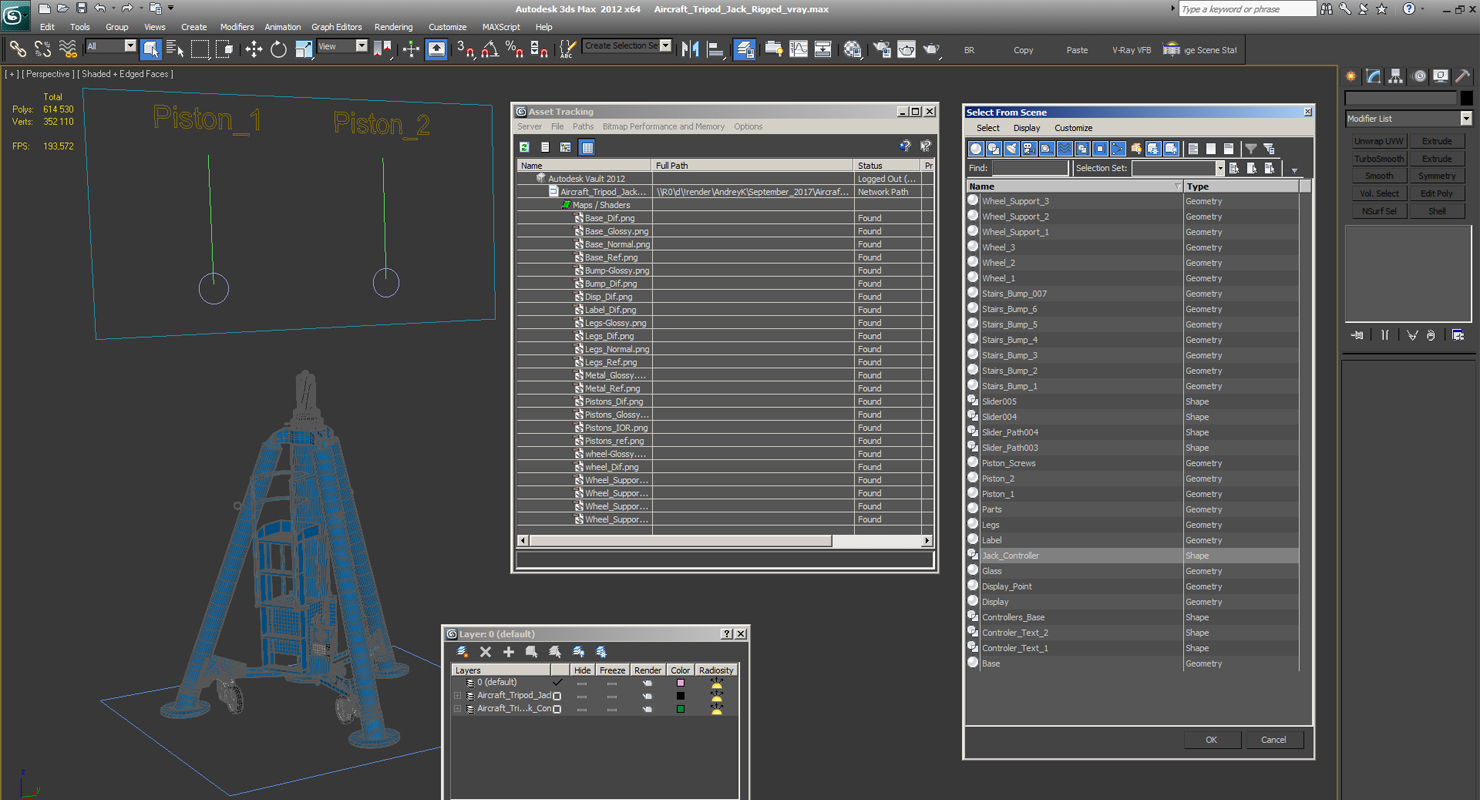The width and height of the screenshot is (1480, 800).
Task: Choose the Select and Rotate tool
Action: pos(279,49)
